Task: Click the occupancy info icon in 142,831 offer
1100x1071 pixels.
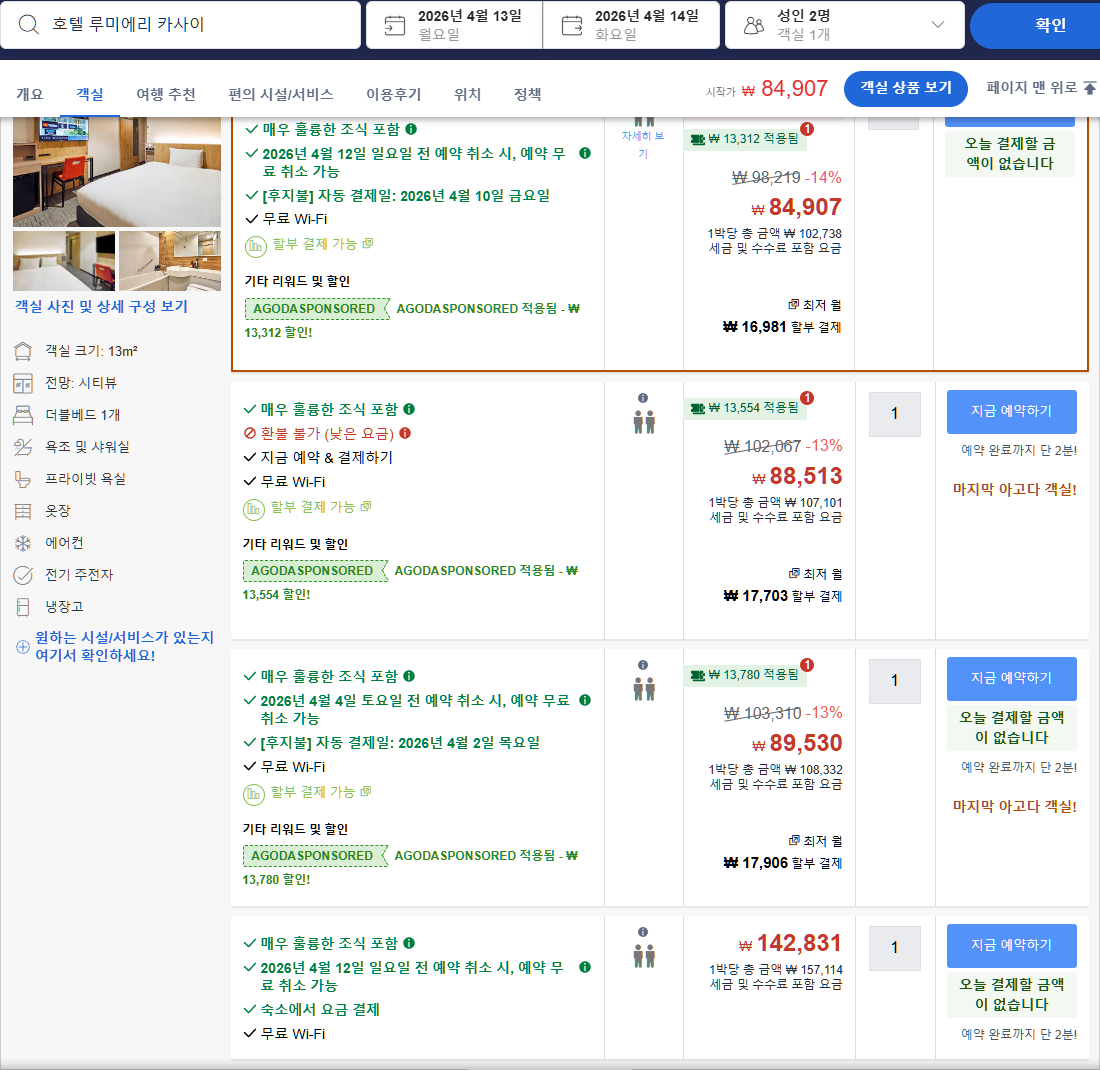Action: (x=643, y=932)
